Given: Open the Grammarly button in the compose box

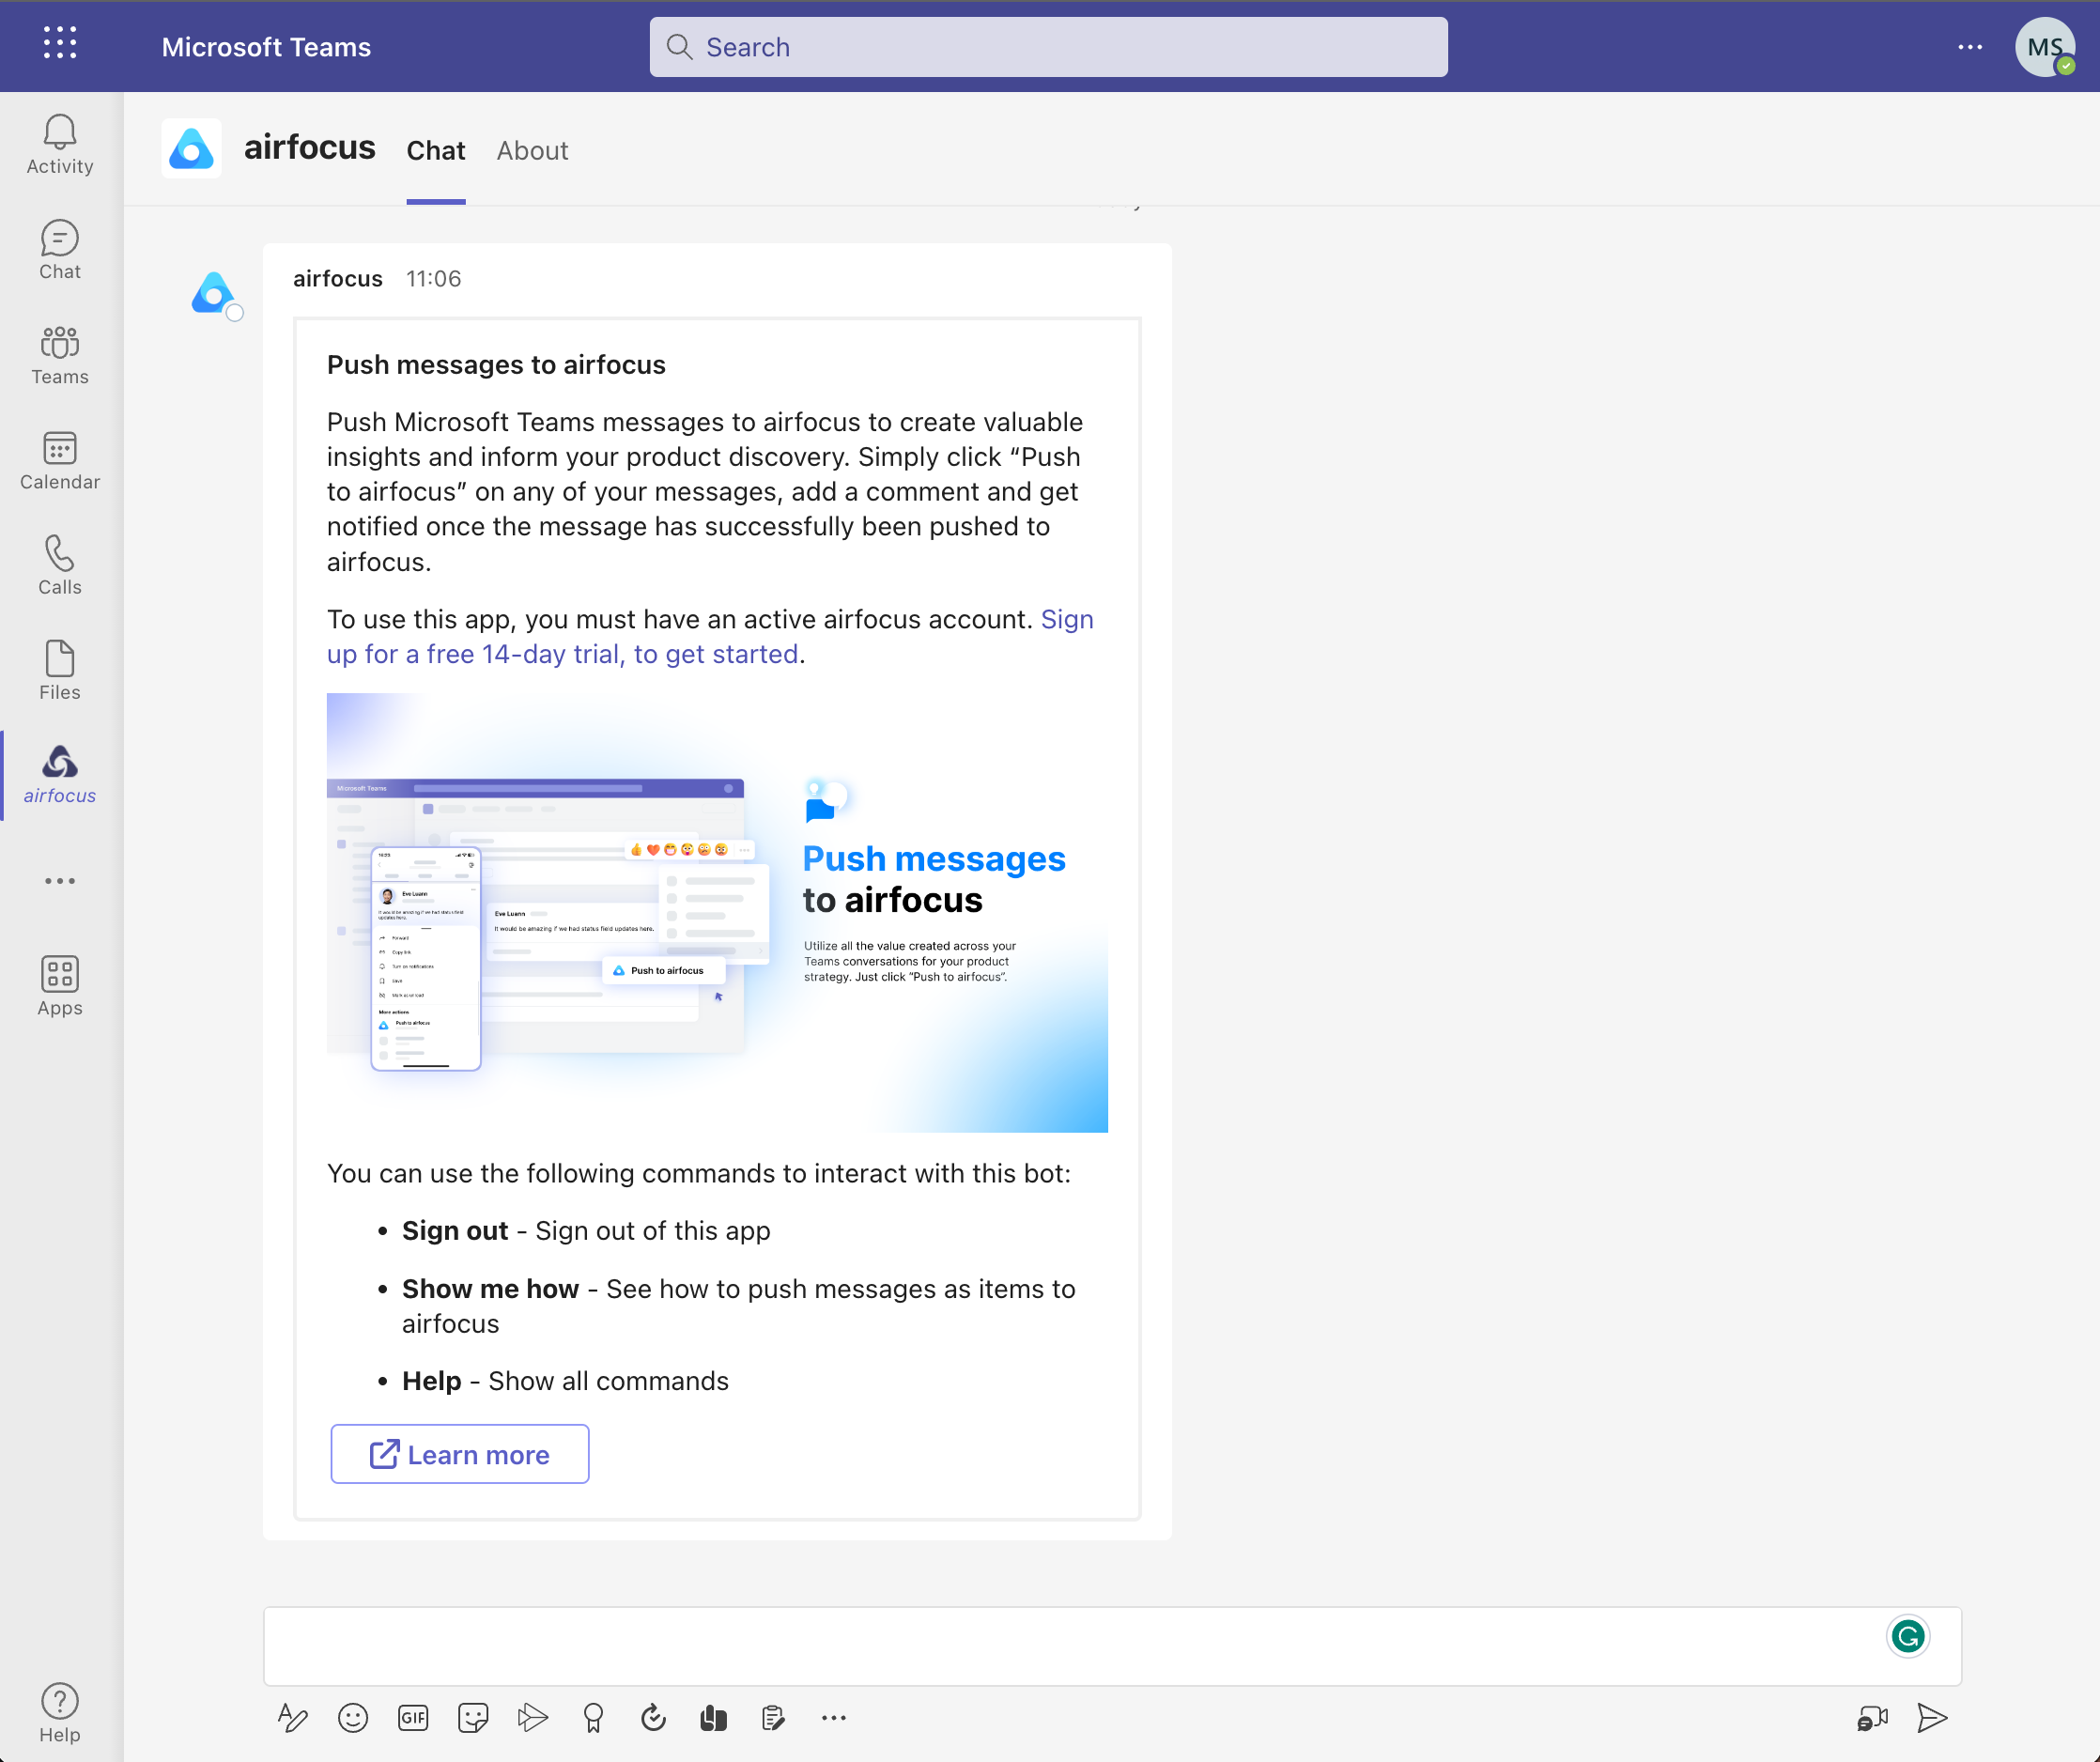Looking at the screenshot, I should click(1908, 1637).
